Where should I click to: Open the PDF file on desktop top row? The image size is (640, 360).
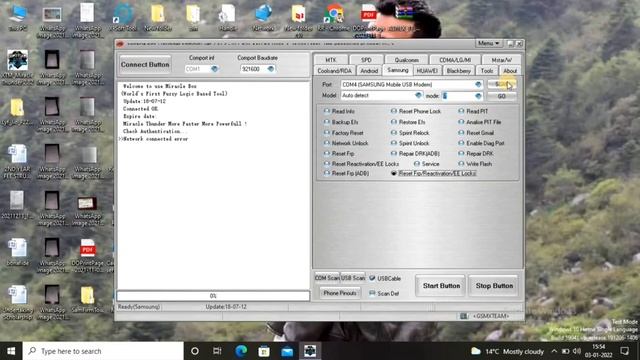[x=368, y=18]
